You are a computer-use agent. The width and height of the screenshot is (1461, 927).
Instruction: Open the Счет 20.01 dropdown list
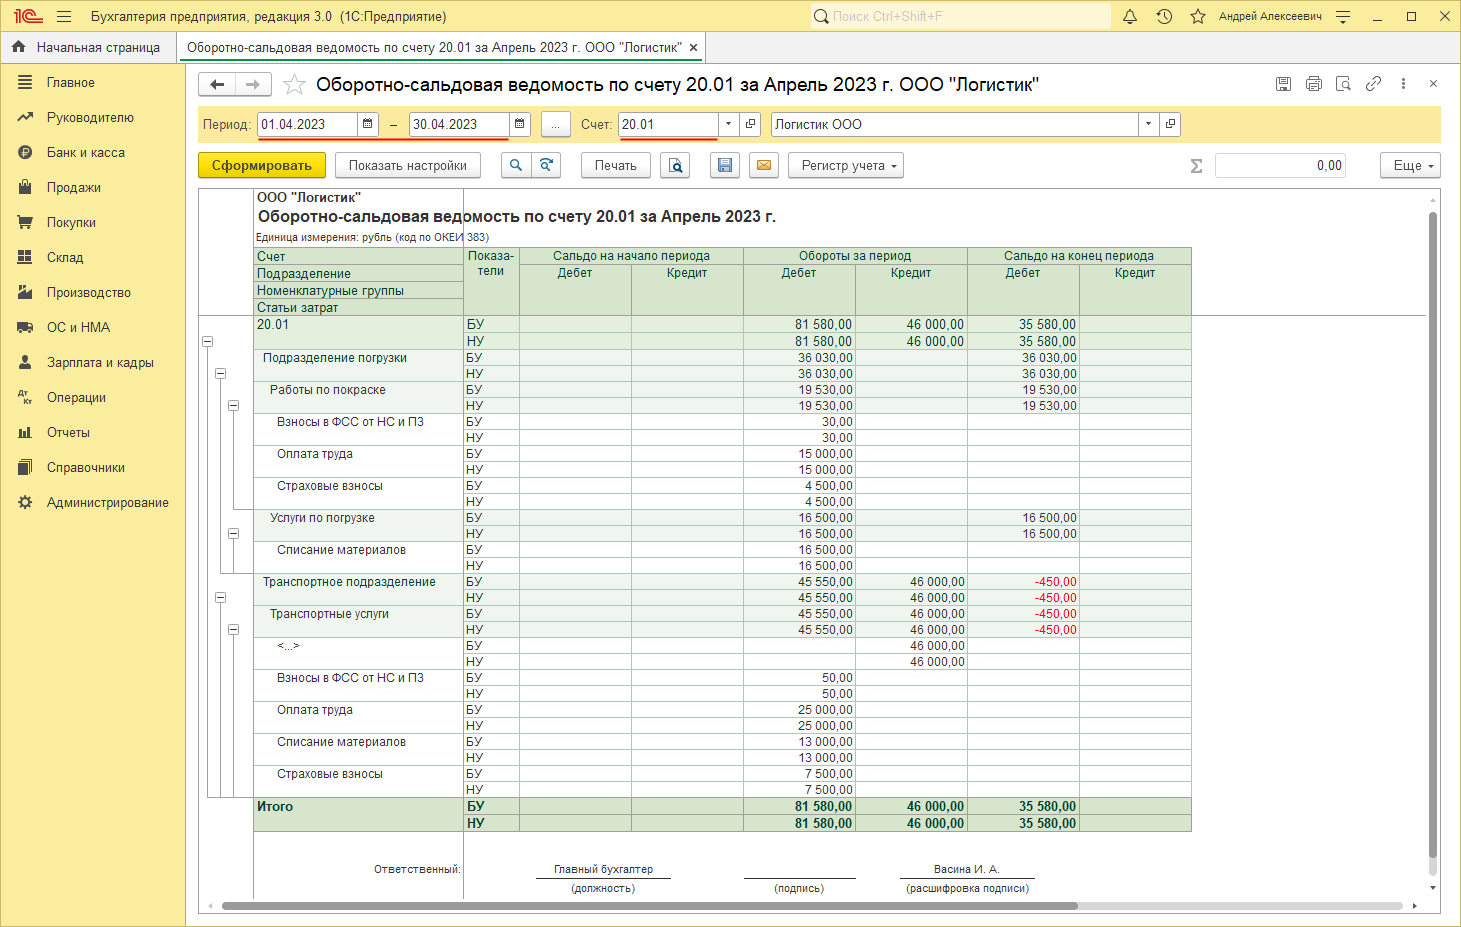tap(728, 124)
